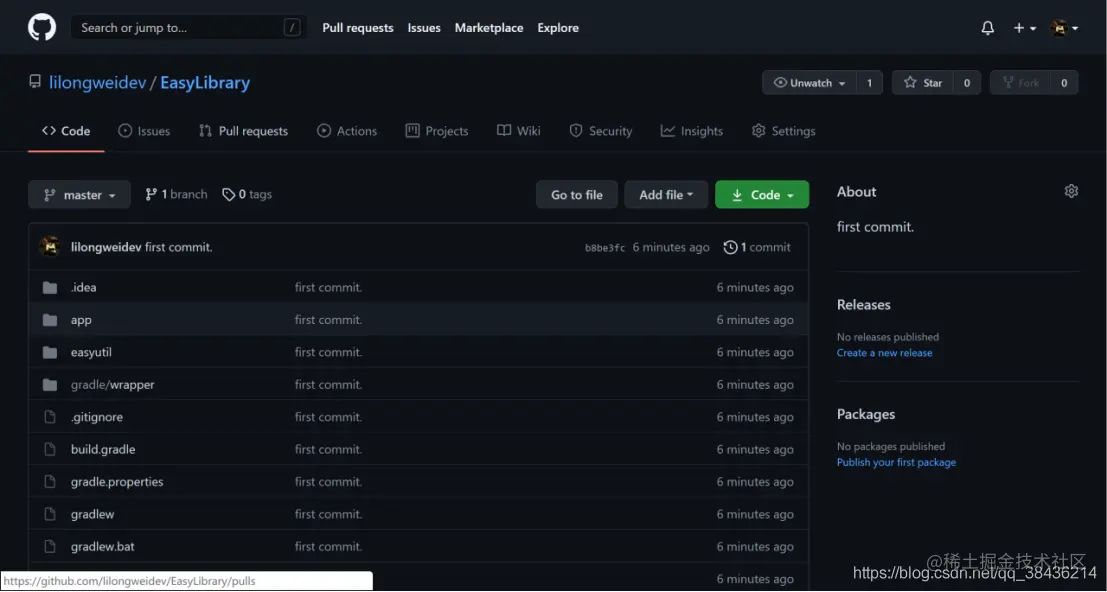Open the gradle/wrapper folder name
1107x592 pixels.
point(112,385)
